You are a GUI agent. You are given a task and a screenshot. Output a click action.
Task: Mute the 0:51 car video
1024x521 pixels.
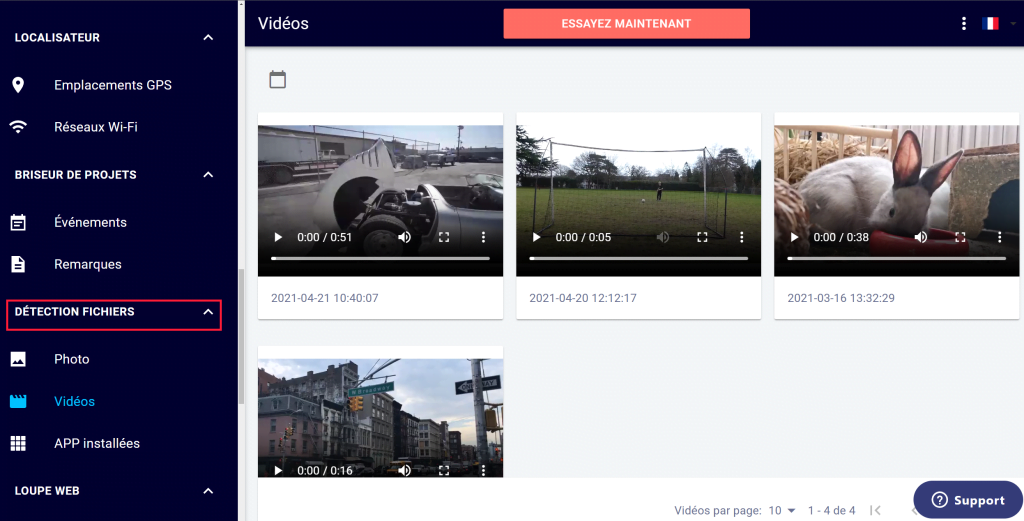tap(405, 237)
